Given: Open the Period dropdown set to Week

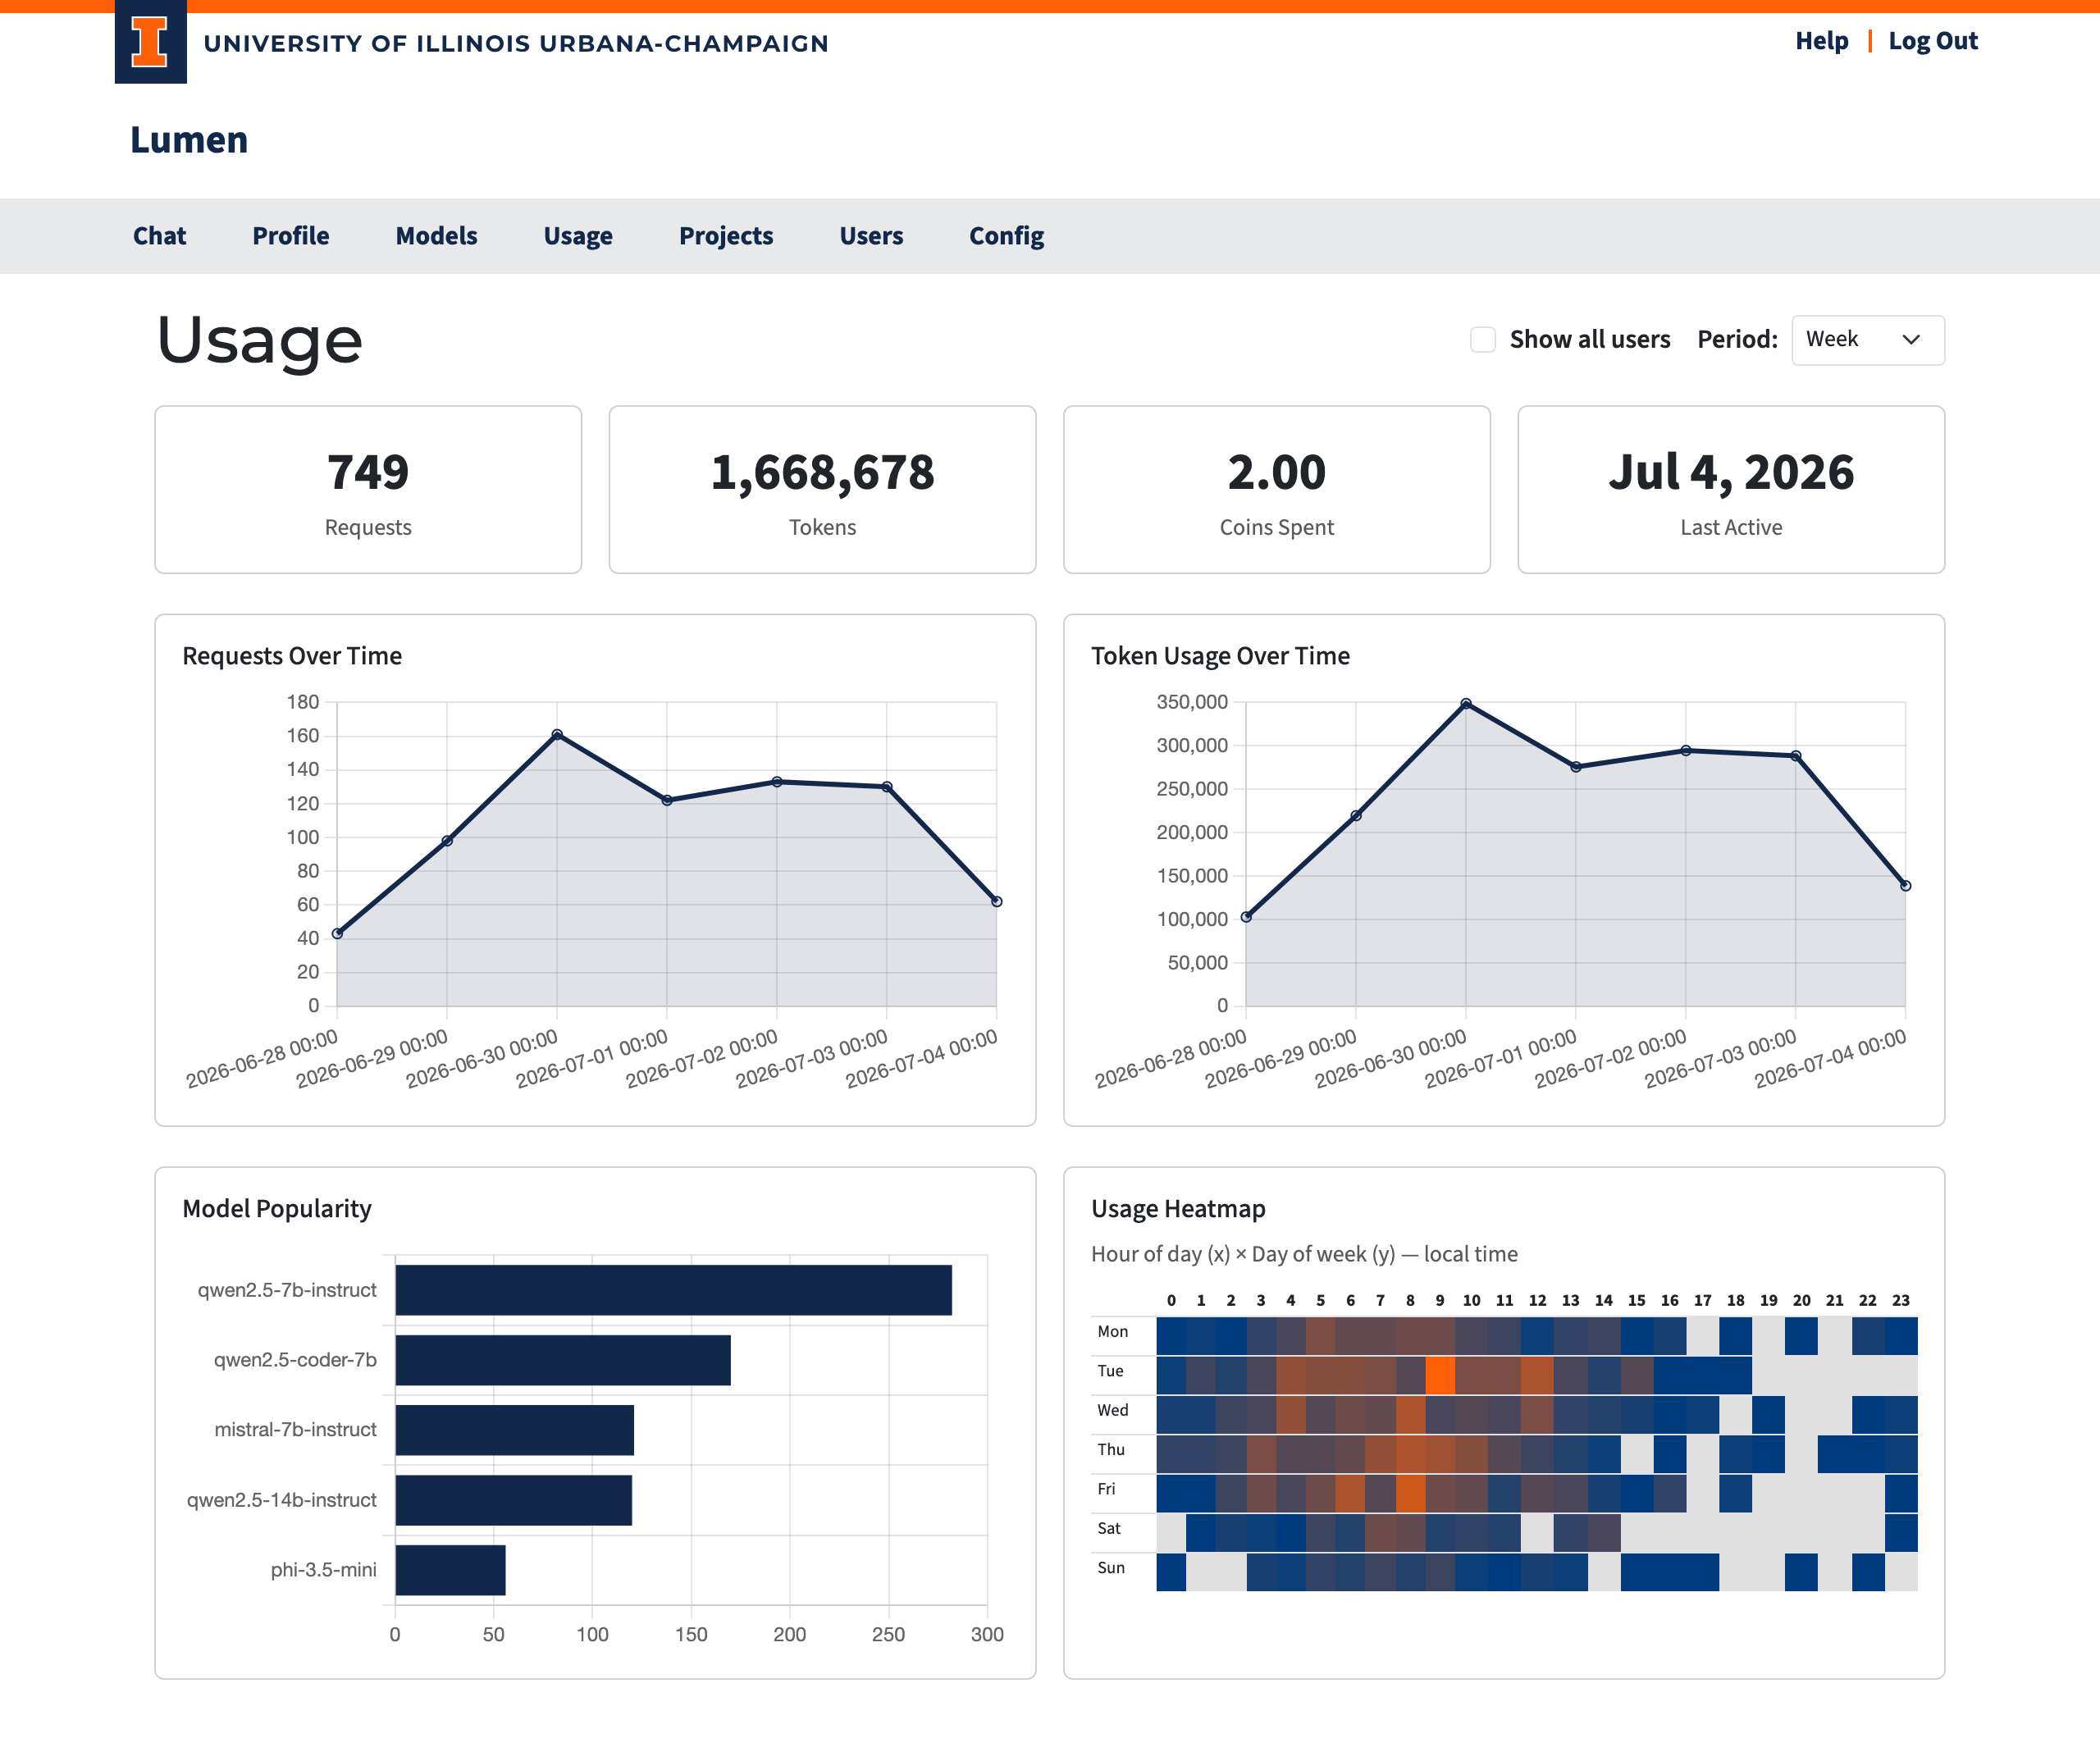Looking at the screenshot, I should (1867, 340).
